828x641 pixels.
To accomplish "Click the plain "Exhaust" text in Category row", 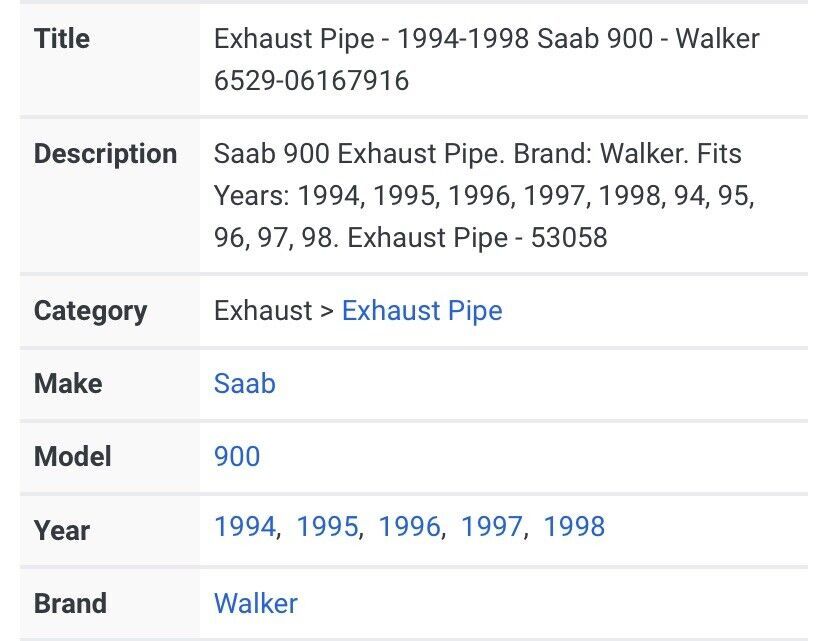I will point(262,310).
